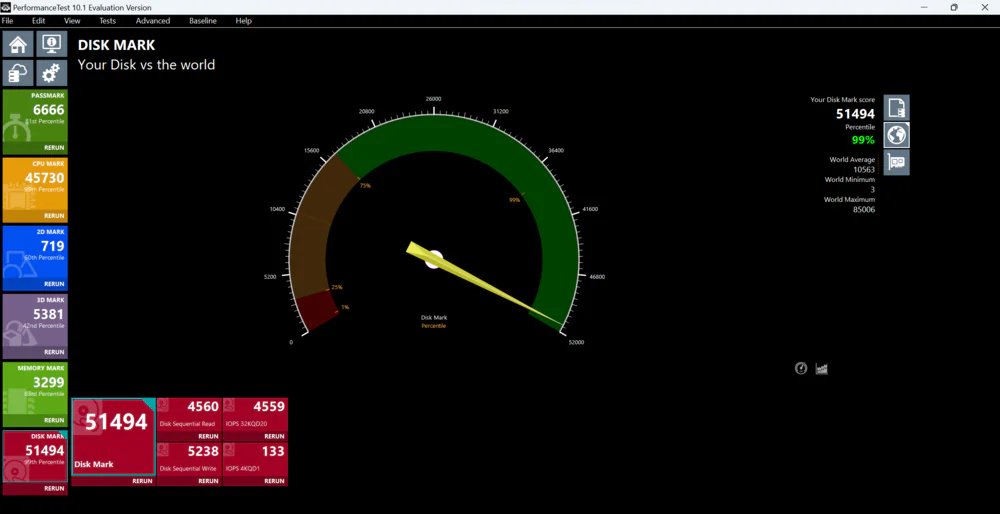Screen dimensions: 1000x514
Task: Open the cloud baseline management icon
Action: tap(18, 73)
